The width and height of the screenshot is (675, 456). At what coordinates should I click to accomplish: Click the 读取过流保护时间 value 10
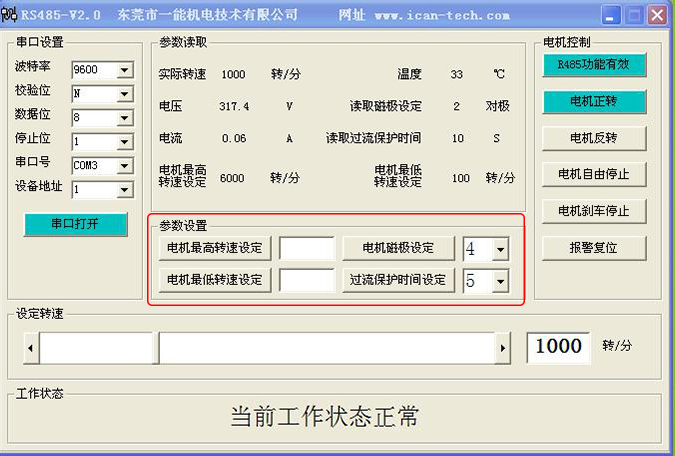pyautogui.click(x=458, y=139)
